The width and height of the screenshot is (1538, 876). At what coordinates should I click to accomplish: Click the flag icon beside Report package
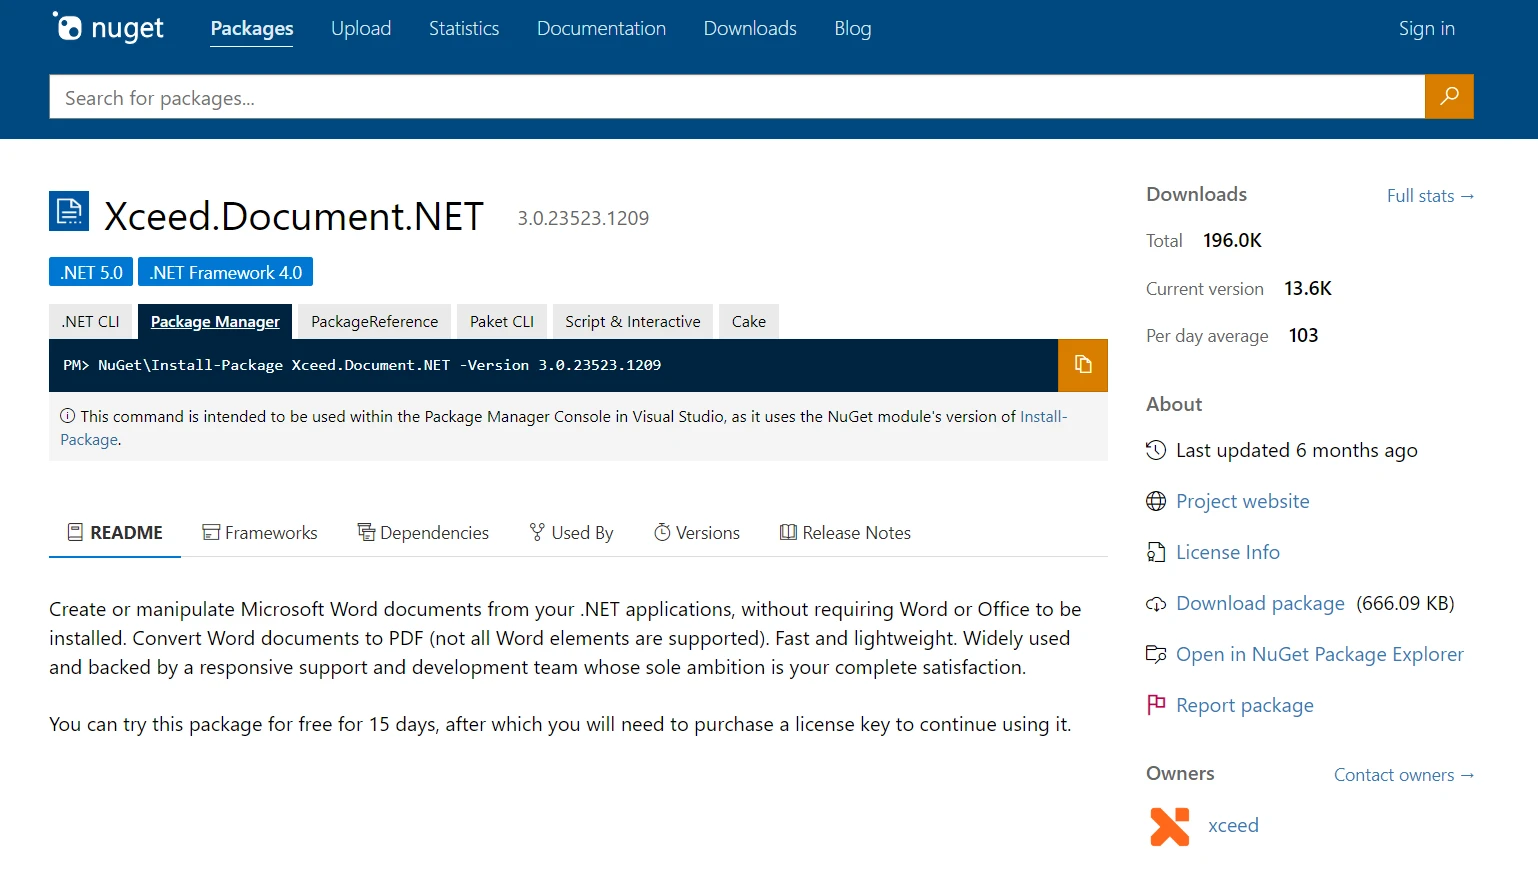[x=1156, y=705]
